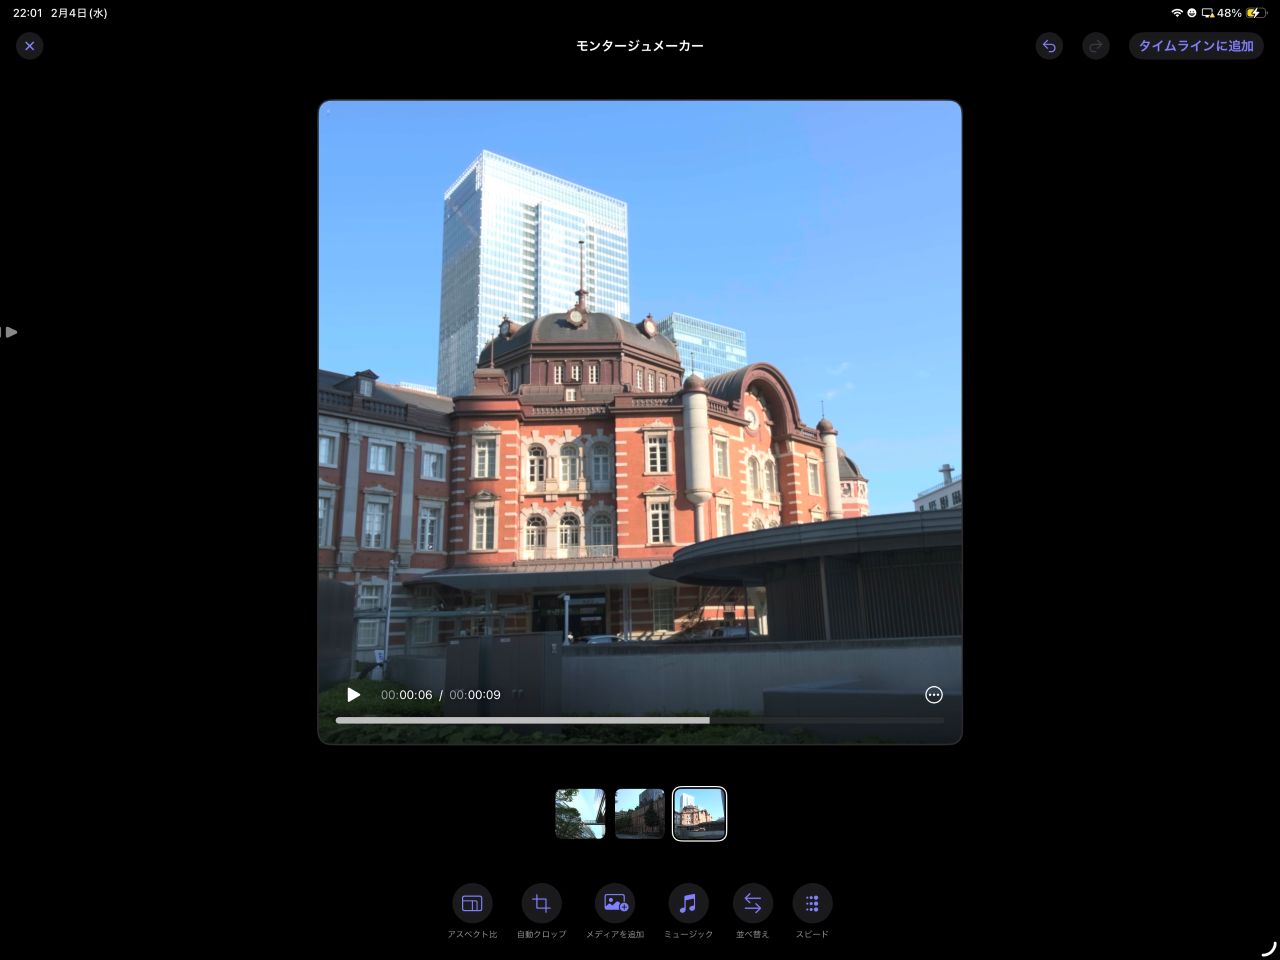
Task: Undo the last edit
Action: tap(1049, 46)
